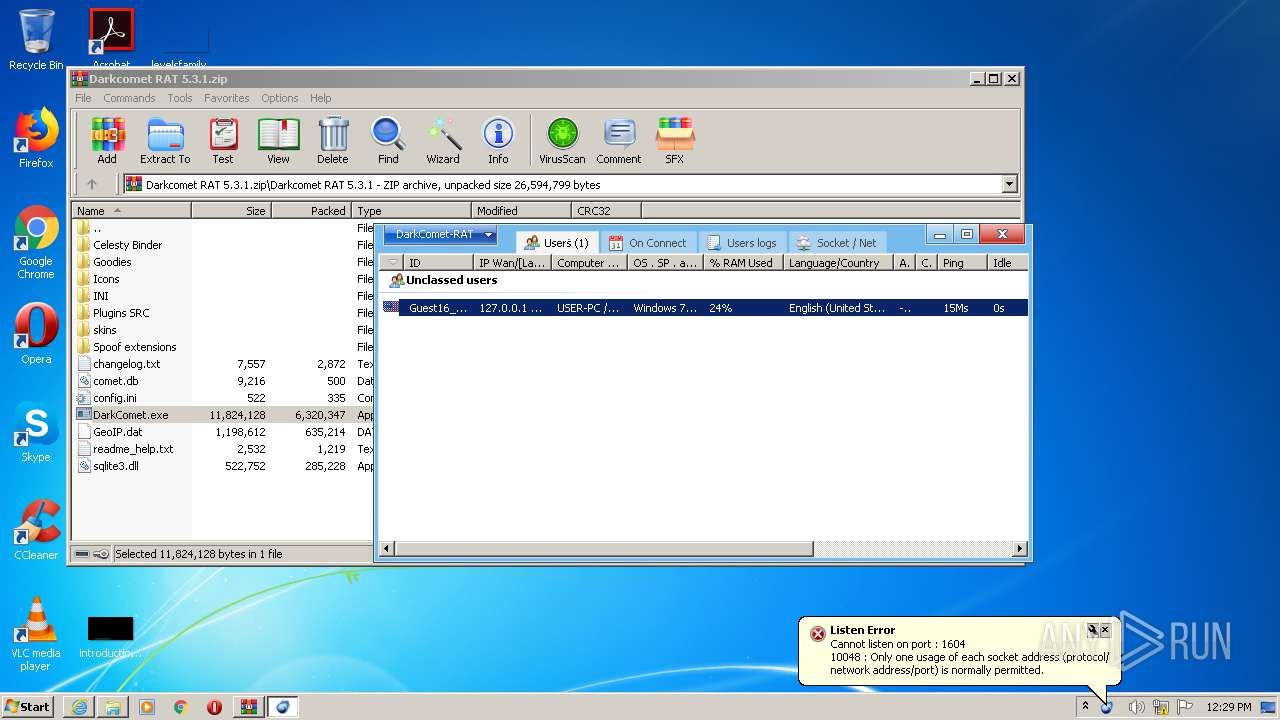Run VirusScan from the toolbar

[562, 141]
